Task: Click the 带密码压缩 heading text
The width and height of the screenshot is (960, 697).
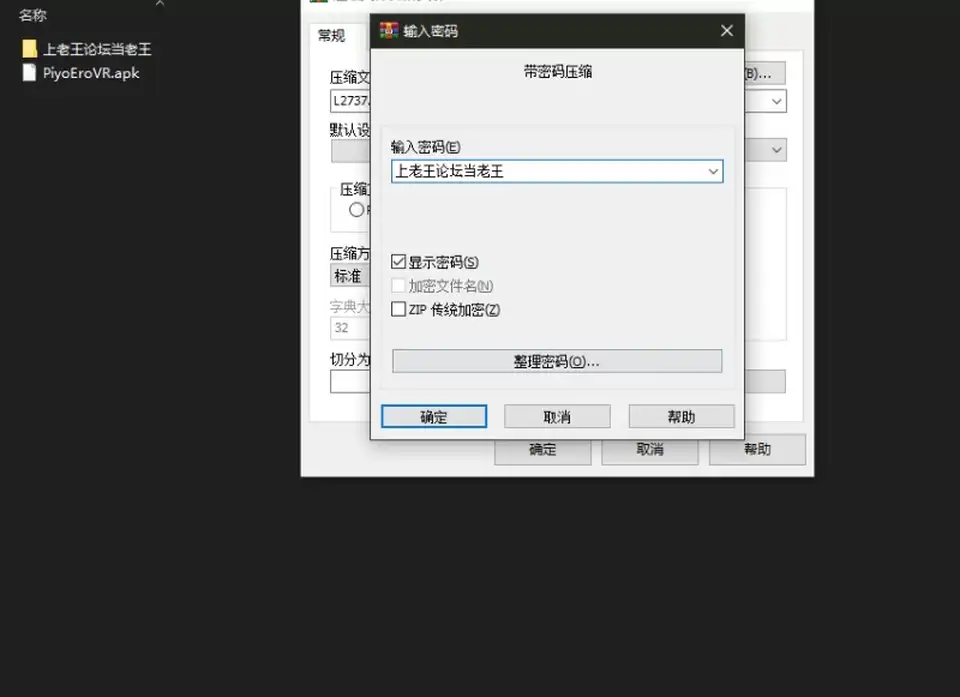Action: click(x=558, y=72)
